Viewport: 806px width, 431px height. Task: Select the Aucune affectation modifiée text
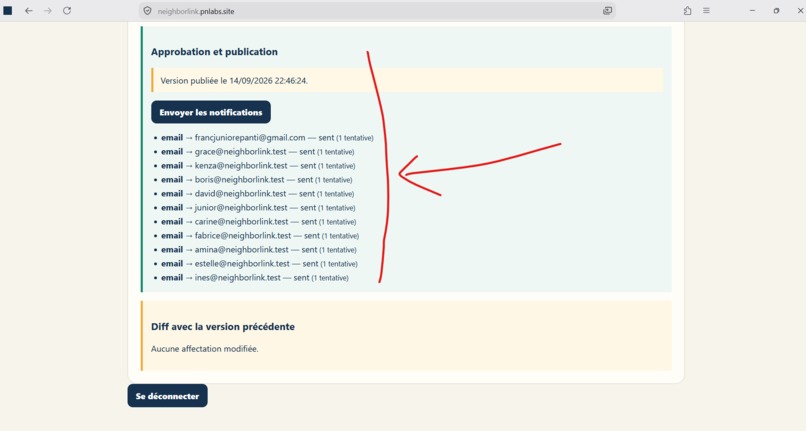coord(205,349)
